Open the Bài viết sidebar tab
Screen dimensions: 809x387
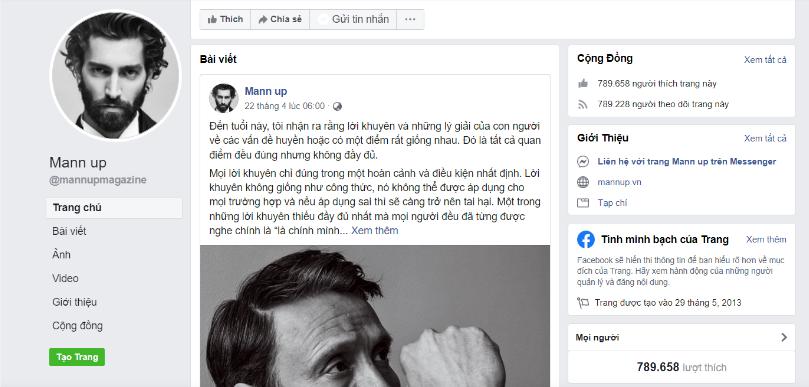click(69, 231)
